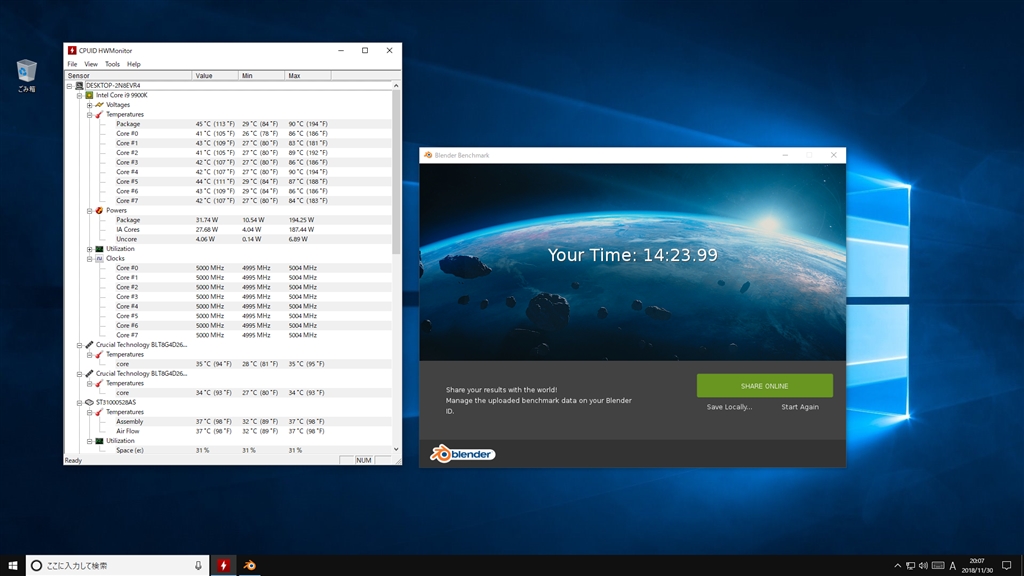Click the Blender logo in the footer

(462, 454)
